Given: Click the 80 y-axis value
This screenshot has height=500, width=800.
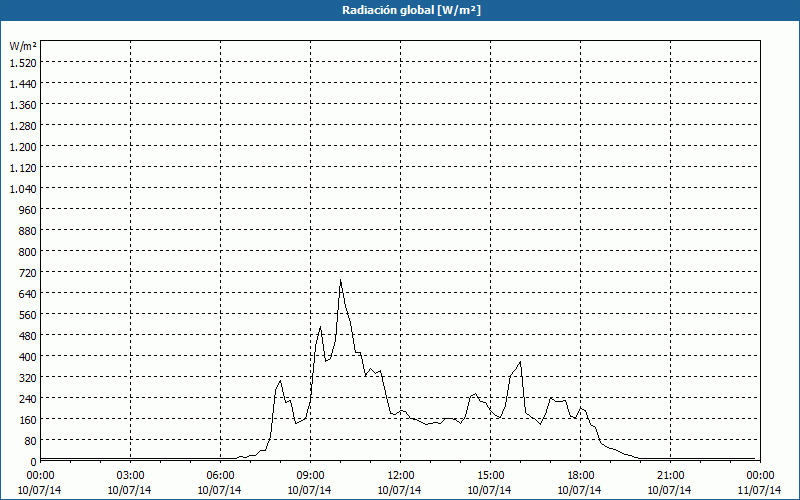Looking at the screenshot, I should pos(30,441).
